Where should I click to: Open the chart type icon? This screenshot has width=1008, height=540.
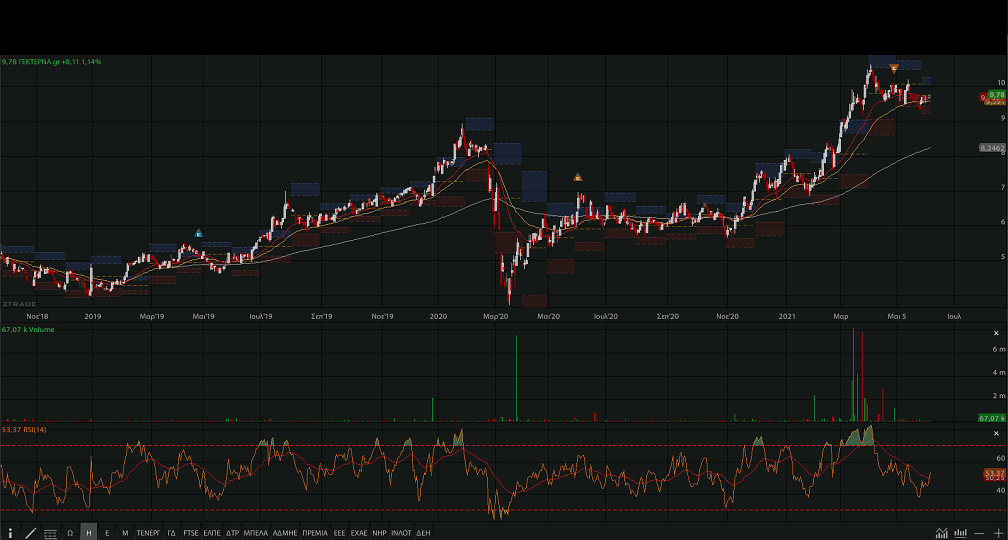[x=942, y=533]
